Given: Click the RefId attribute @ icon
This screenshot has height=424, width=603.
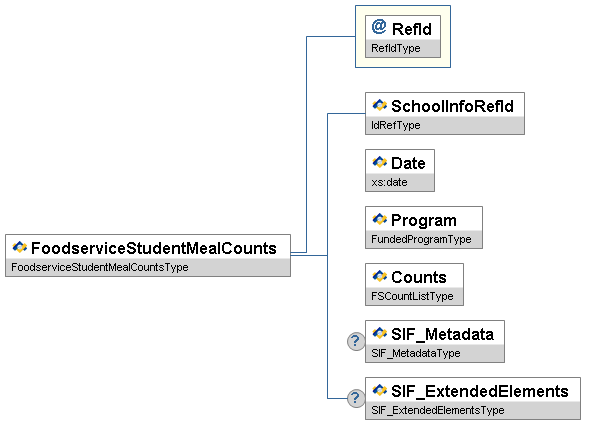Looking at the screenshot, I should pyautogui.click(x=378, y=28).
